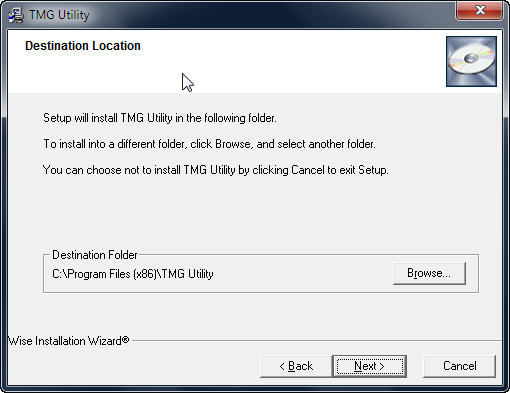Click the 'You can choose not to install' text
Screen dimensions: 510x393
[216, 170]
